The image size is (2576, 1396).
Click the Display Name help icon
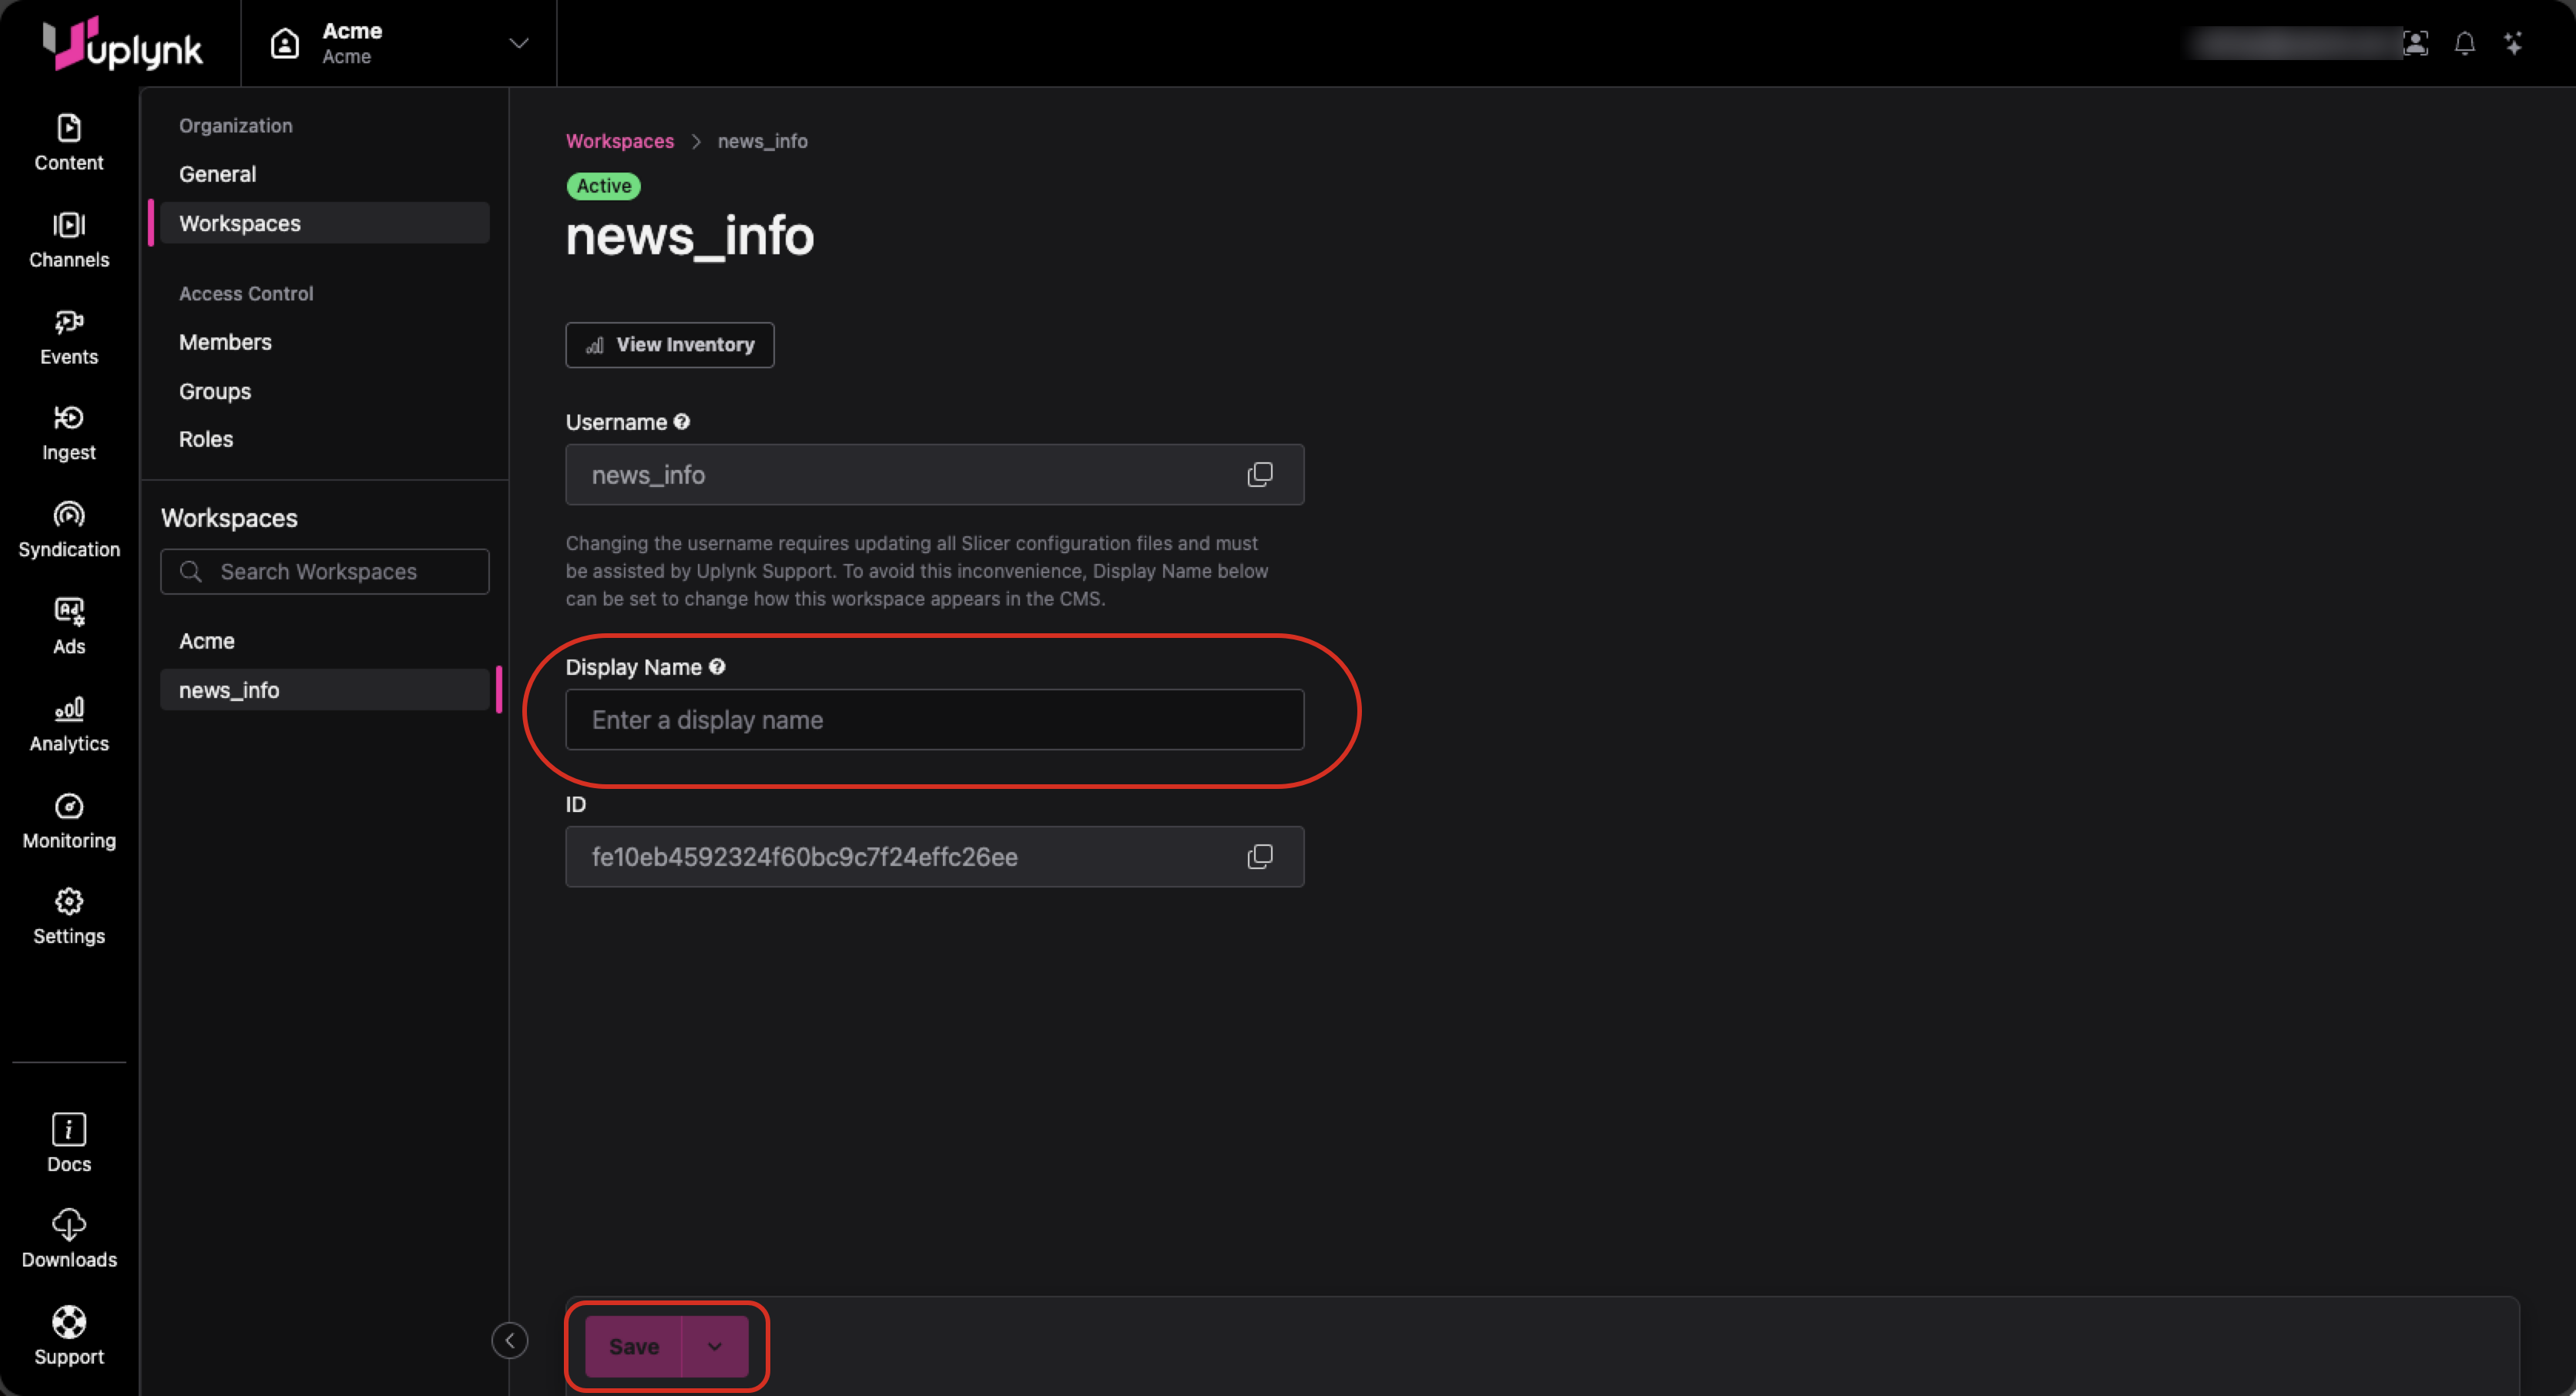pos(717,667)
